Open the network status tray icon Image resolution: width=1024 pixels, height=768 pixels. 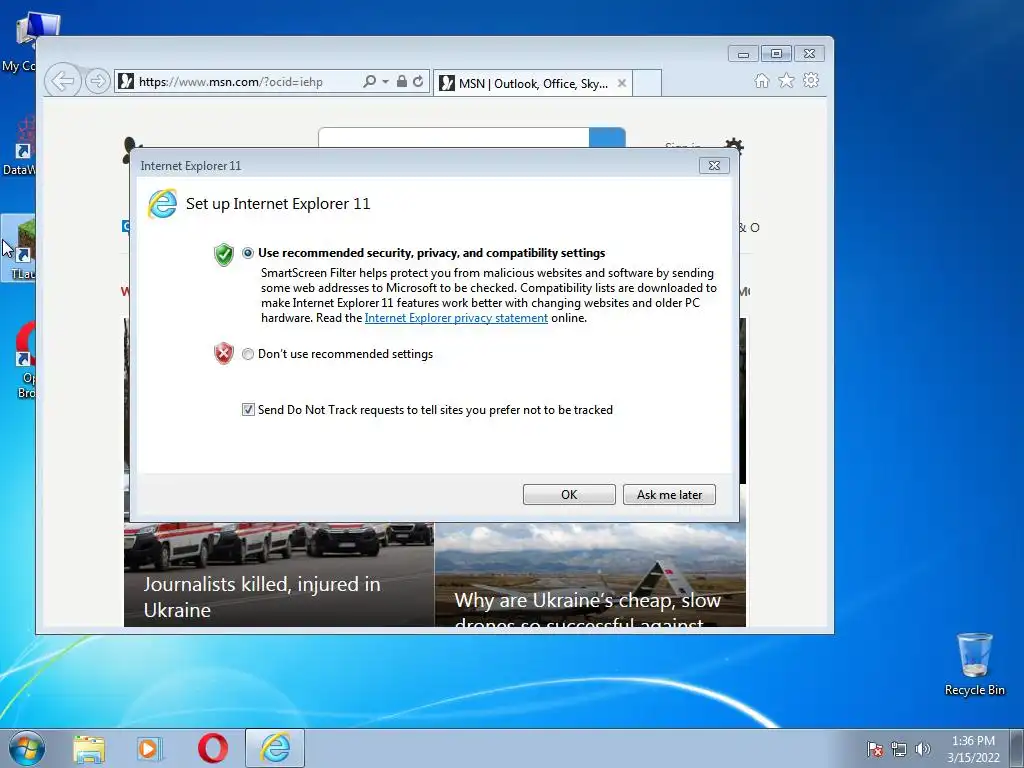(899, 749)
